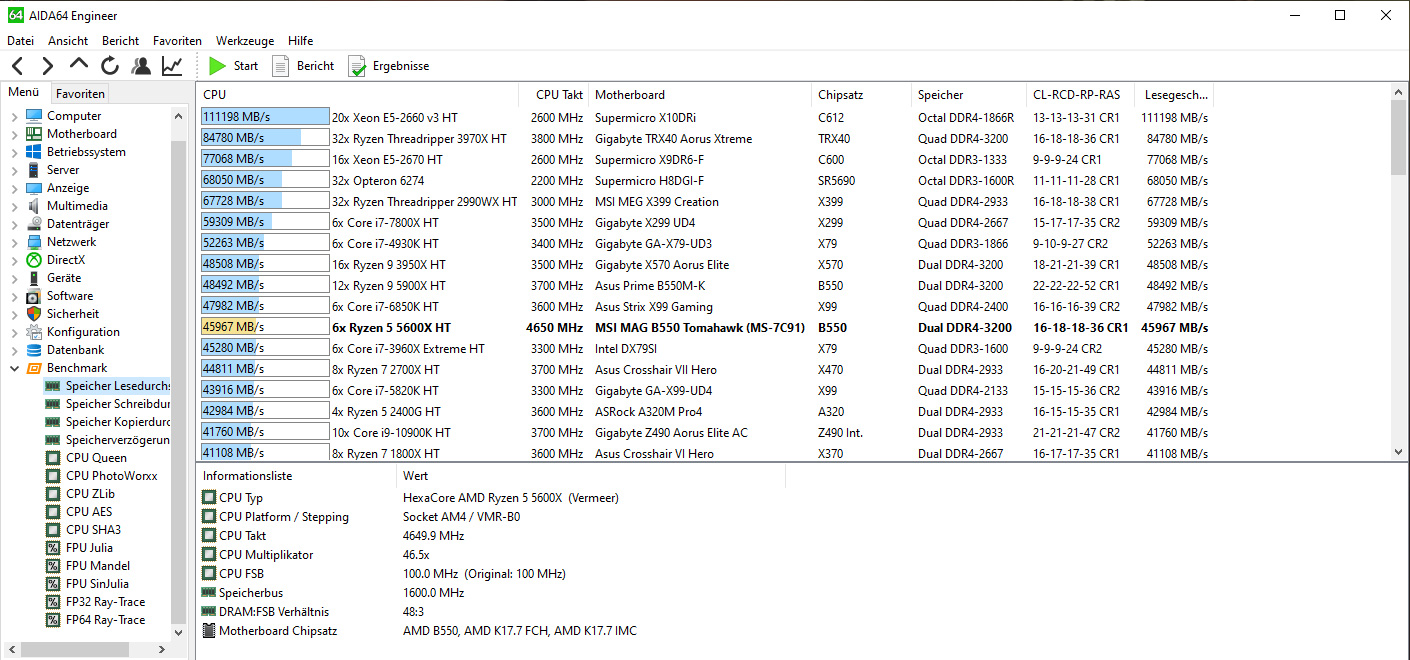Expand the Motherboard tree node
The width and height of the screenshot is (1410, 660).
coord(14,134)
